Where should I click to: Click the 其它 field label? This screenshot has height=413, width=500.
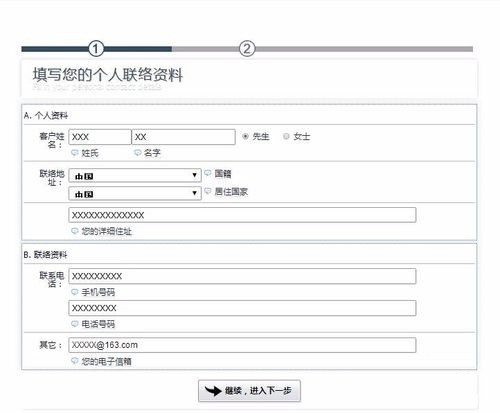pos(51,345)
